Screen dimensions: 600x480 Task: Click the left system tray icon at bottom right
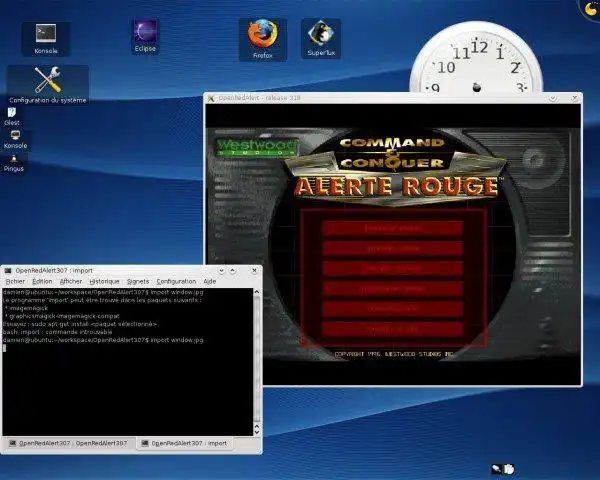[496, 469]
